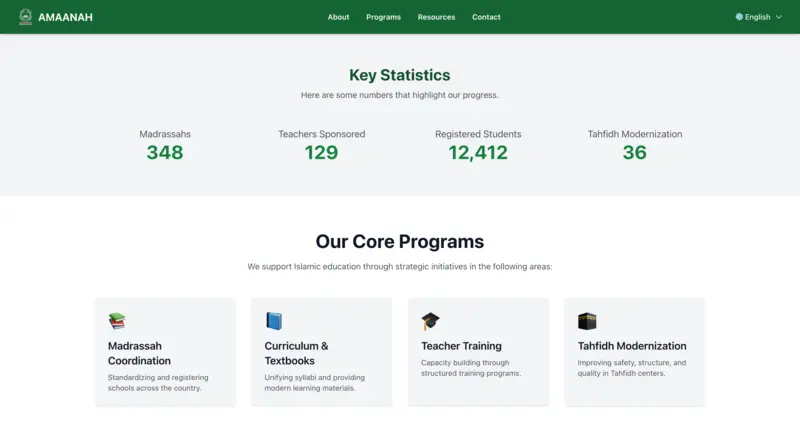The width and height of the screenshot is (800, 425).
Task: Click the Madrassahs value 348
Action: (165, 153)
